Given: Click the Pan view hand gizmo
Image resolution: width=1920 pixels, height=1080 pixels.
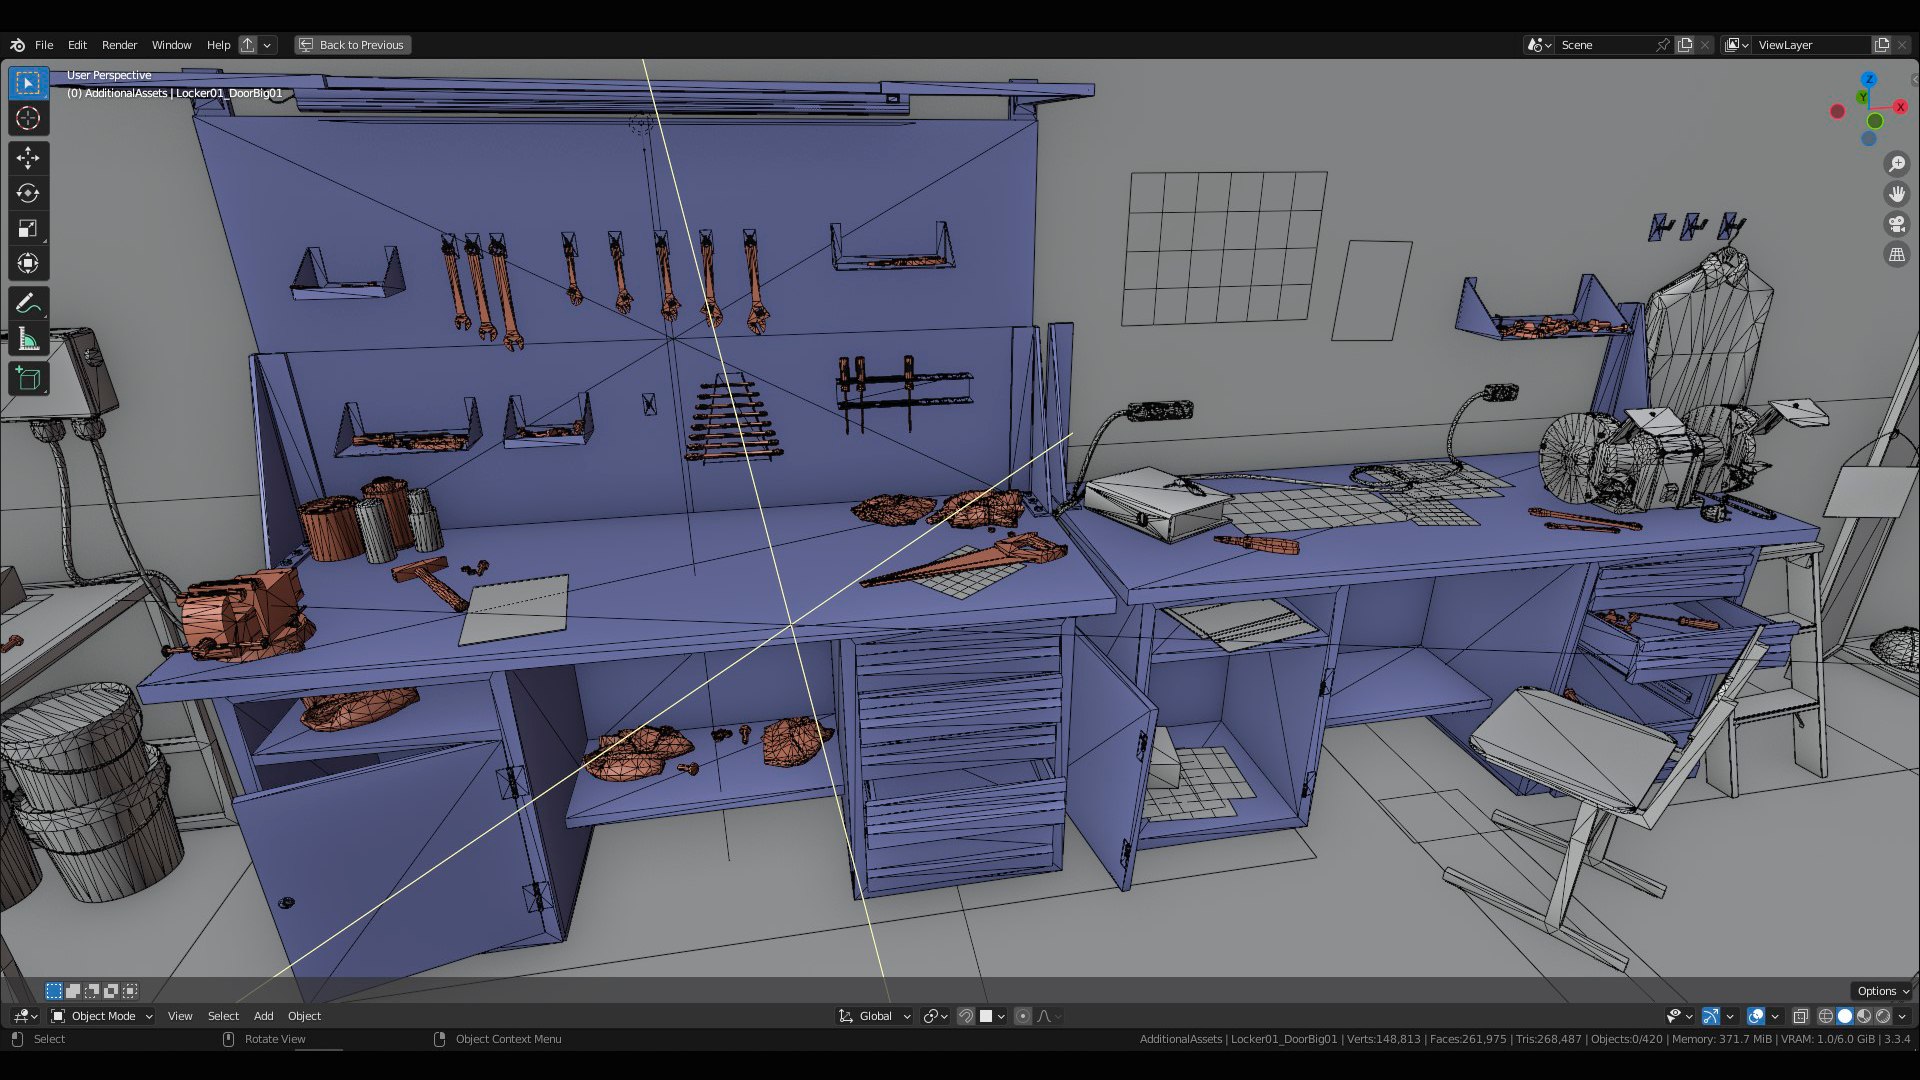Looking at the screenshot, I should coord(1897,194).
